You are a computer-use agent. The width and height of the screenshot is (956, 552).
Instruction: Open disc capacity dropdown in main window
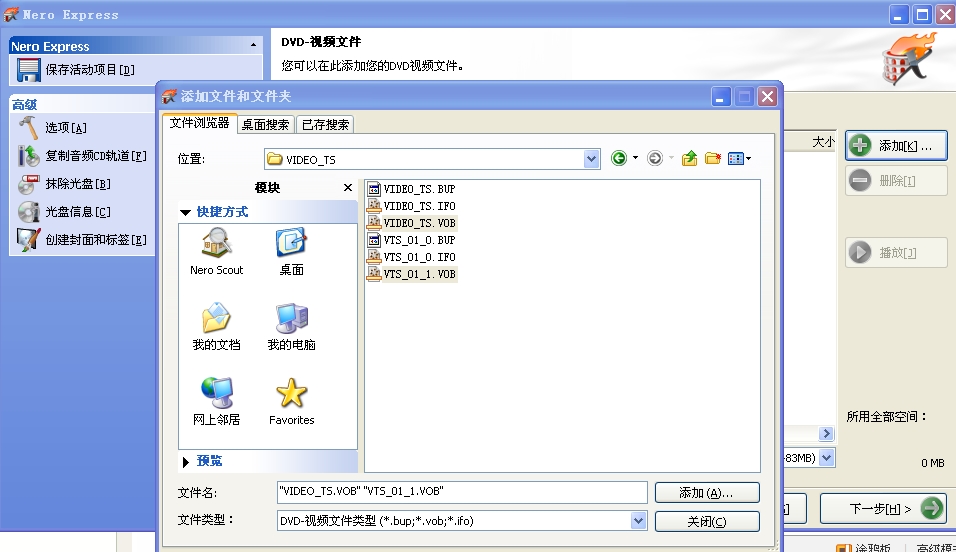tap(827, 457)
